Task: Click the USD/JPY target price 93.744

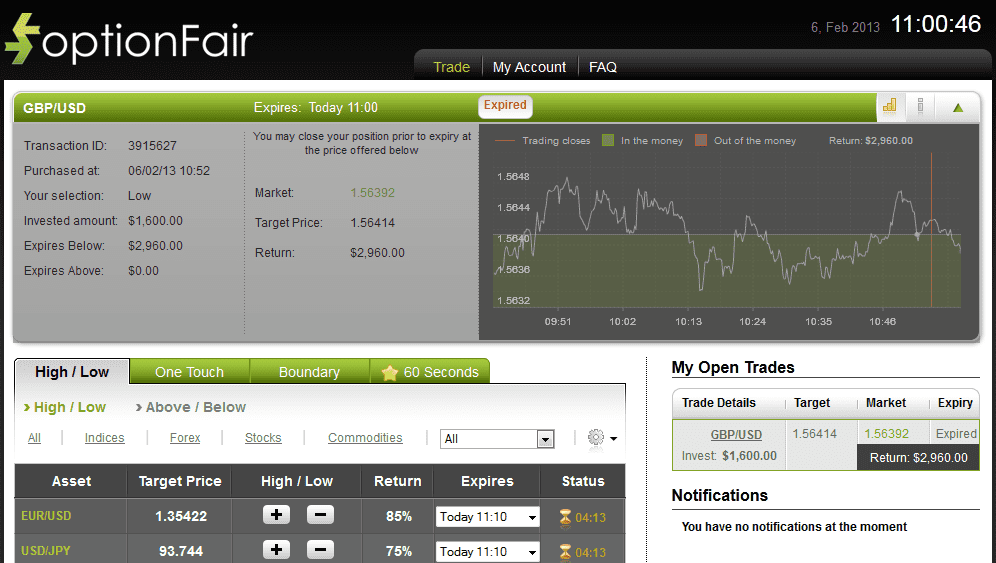Action: pos(181,551)
